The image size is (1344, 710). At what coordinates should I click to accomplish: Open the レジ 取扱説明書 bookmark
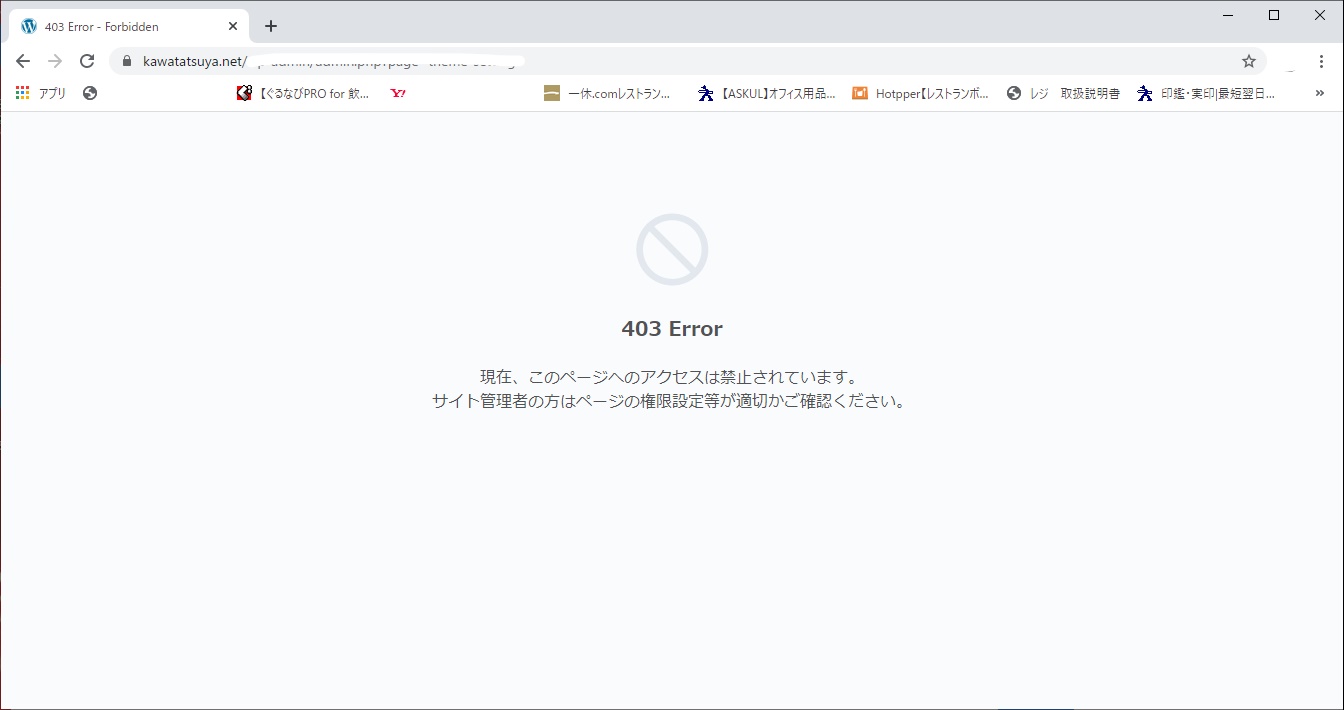pyautogui.click(x=1063, y=93)
